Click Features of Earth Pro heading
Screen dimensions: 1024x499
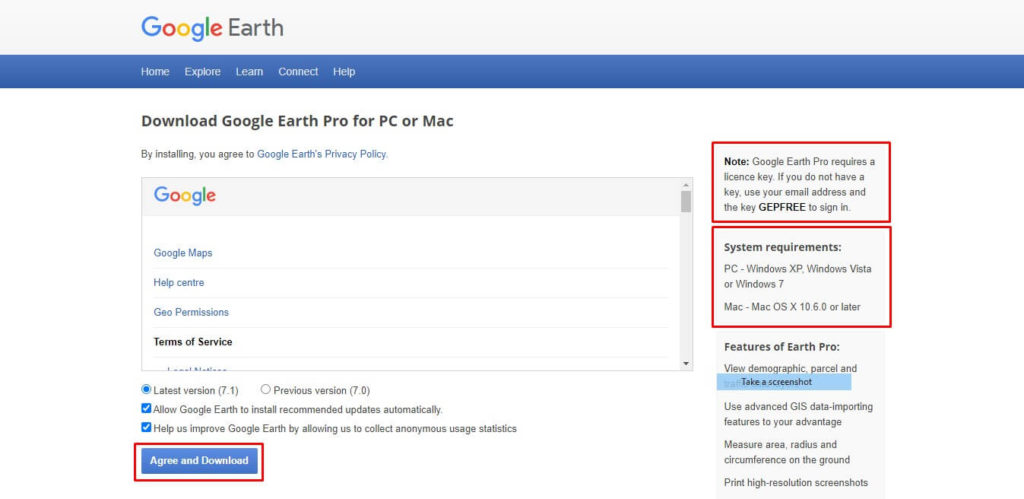pos(782,347)
